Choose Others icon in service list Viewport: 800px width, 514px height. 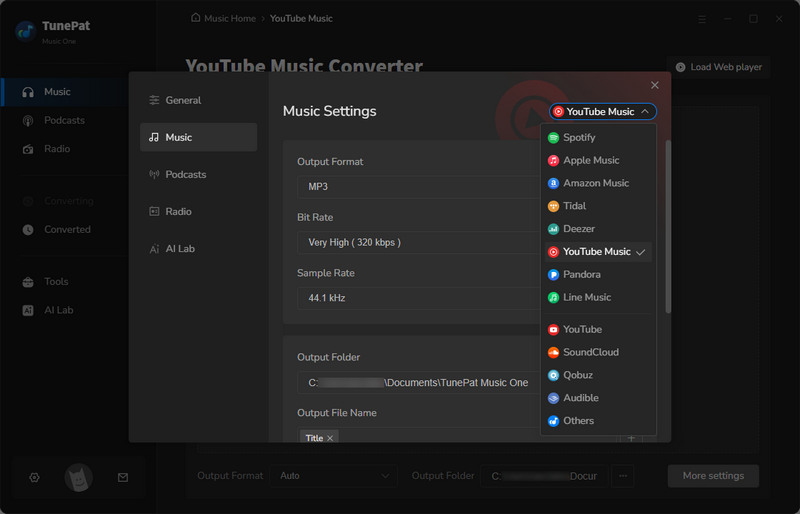coord(553,421)
